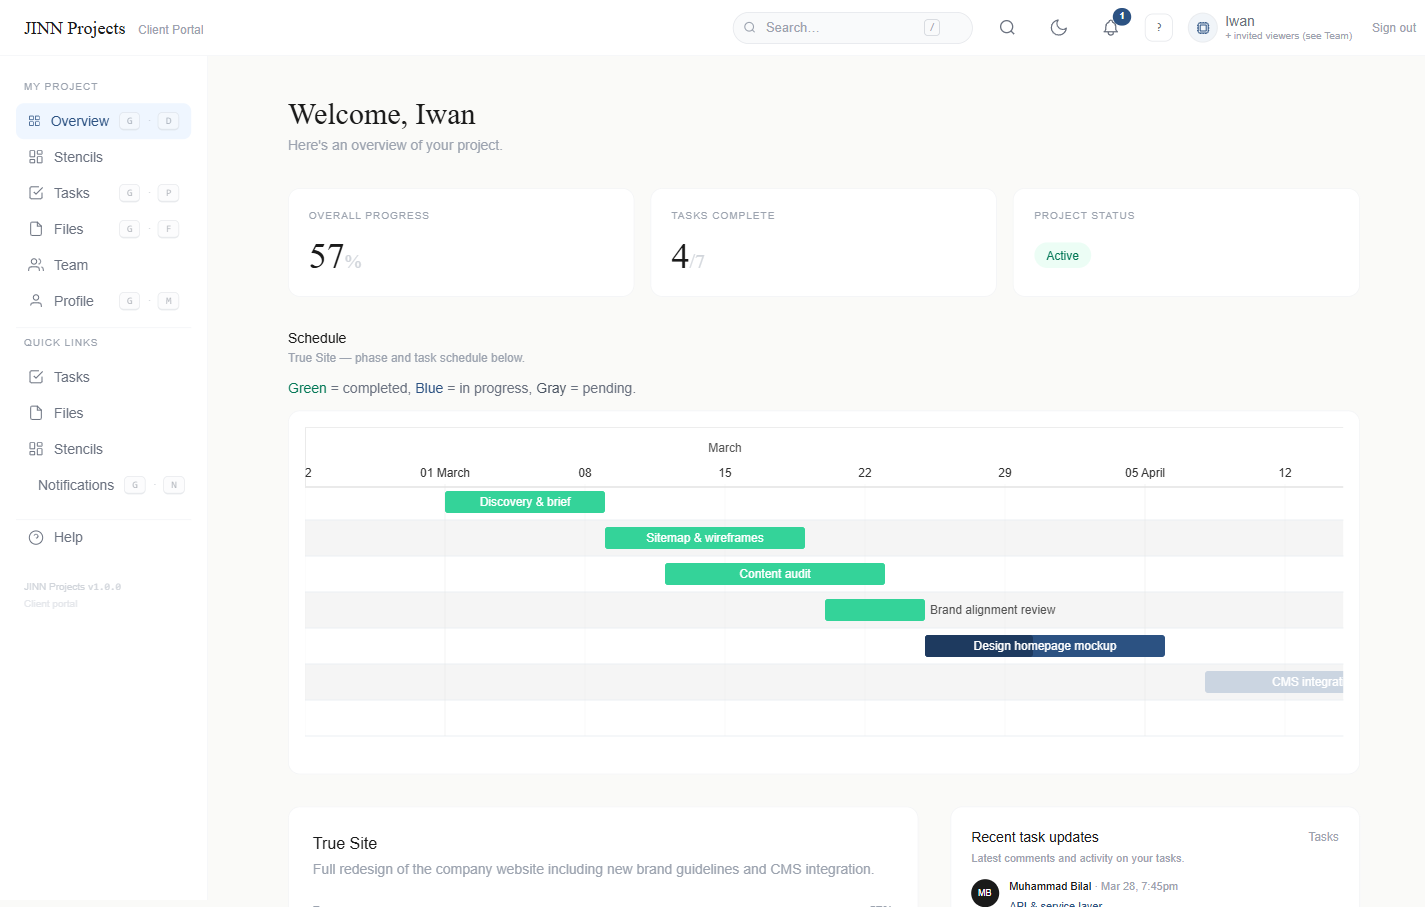The height and width of the screenshot is (907, 1425).
Task: Click the Design homepage mockup blue bar
Action: pyautogui.click(x=1045, y=646)
